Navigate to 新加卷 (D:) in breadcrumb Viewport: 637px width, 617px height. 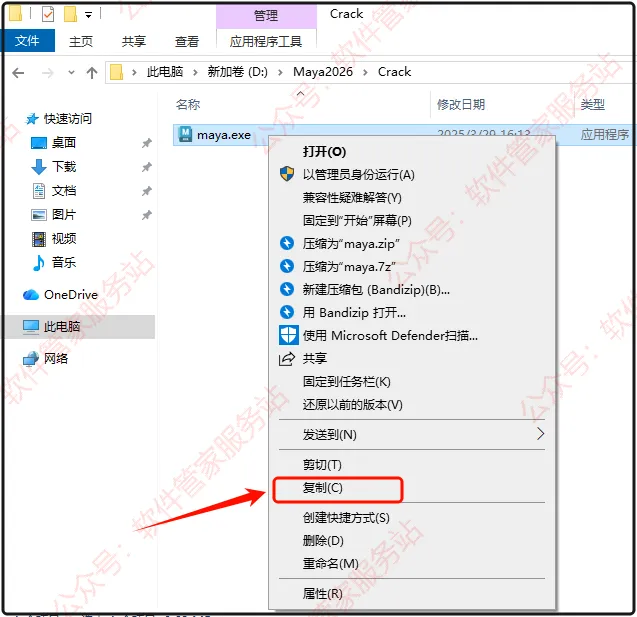(x=238, y=72)
